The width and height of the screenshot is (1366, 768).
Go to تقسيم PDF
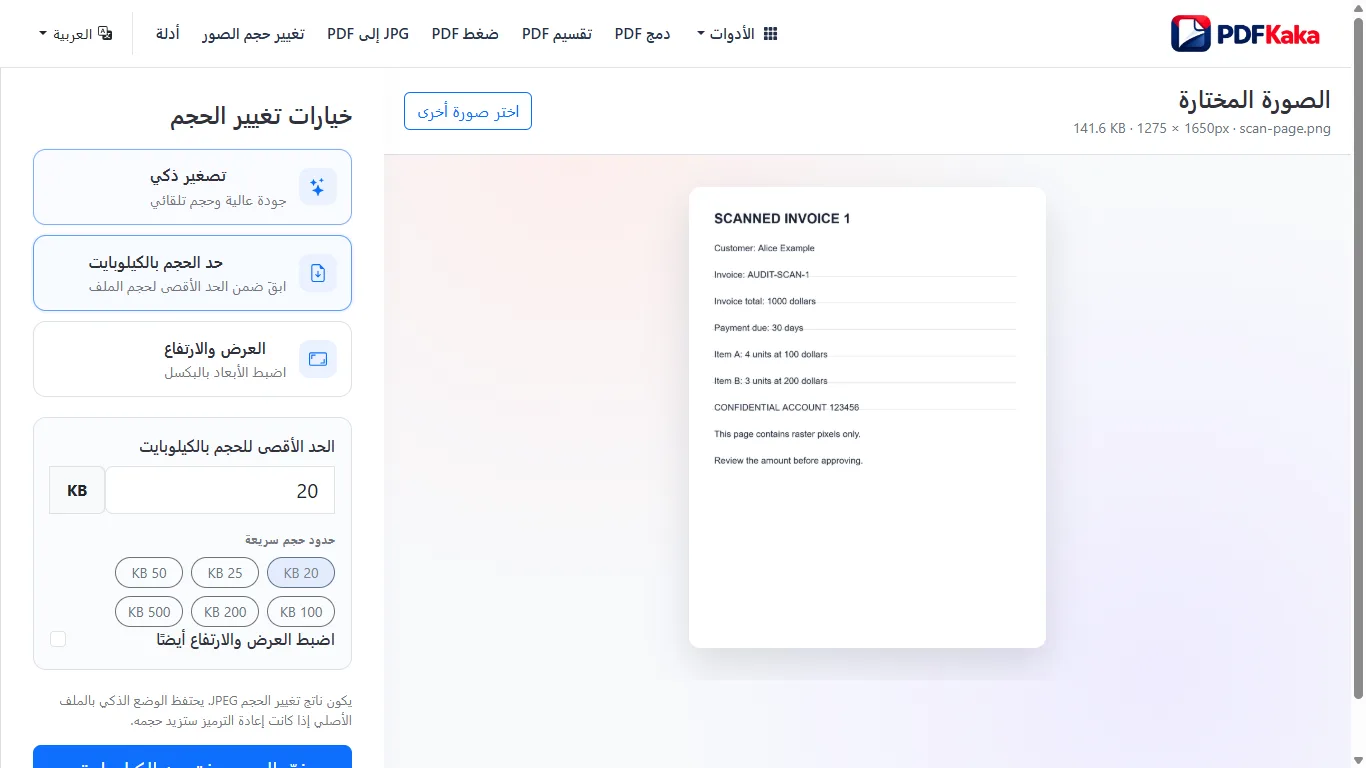click(x=557, y=34)
